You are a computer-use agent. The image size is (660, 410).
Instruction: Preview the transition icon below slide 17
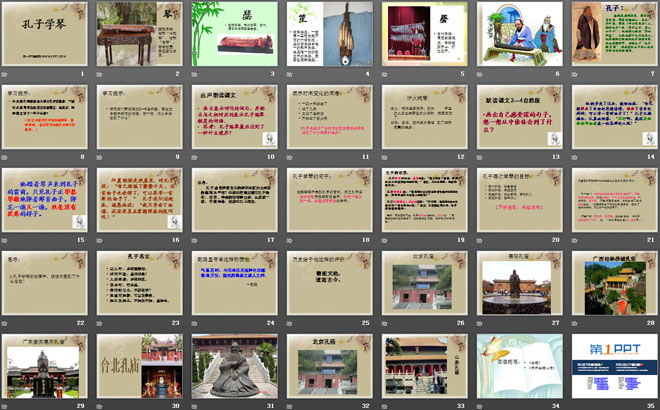point(195,240)
